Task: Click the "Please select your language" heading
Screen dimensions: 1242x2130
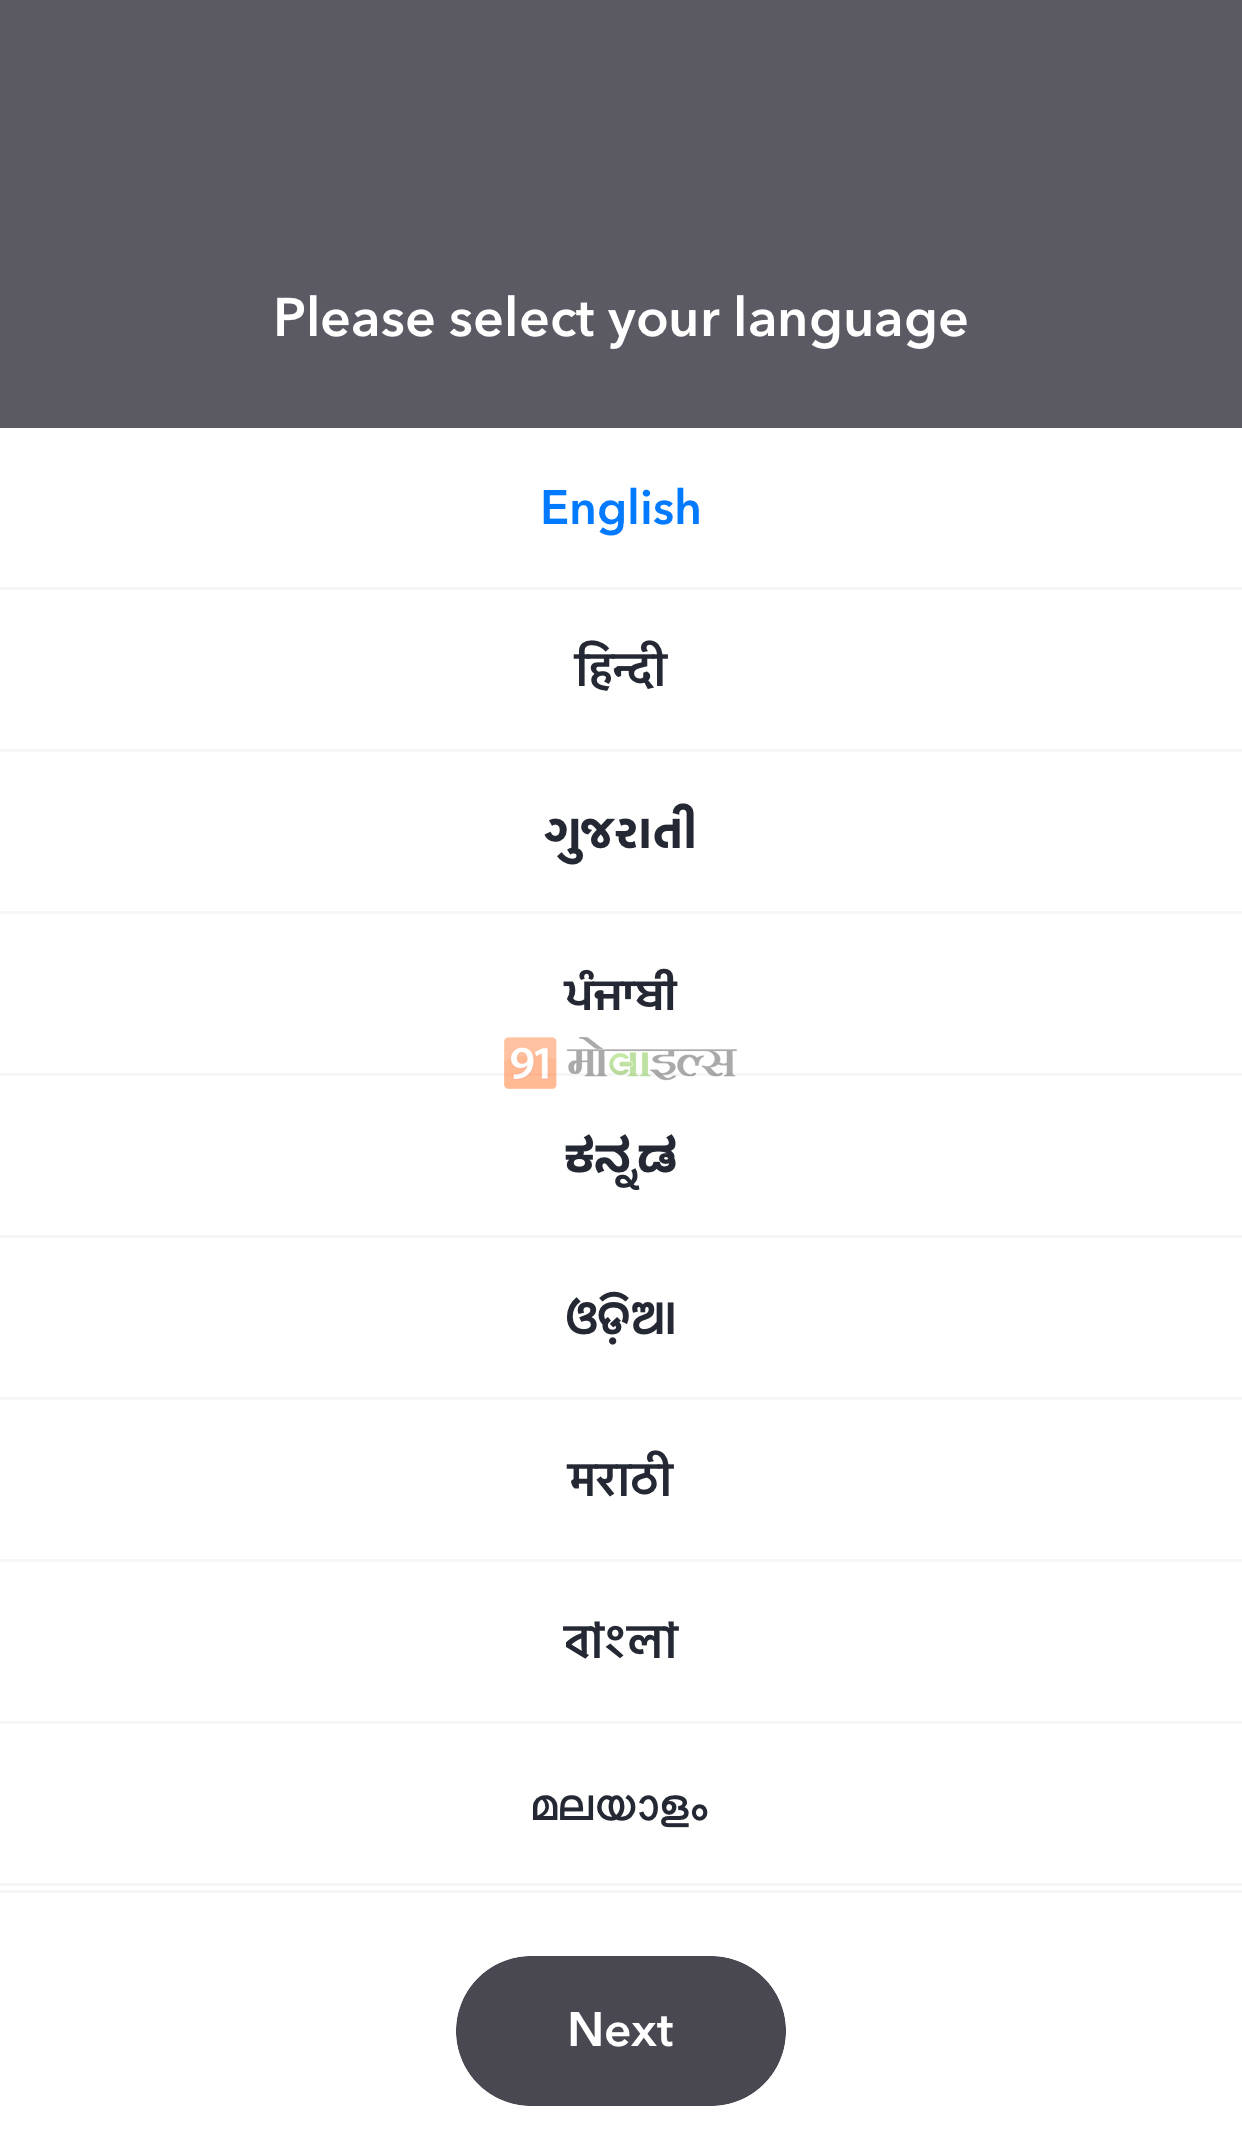Action: [x=620, y=318]
